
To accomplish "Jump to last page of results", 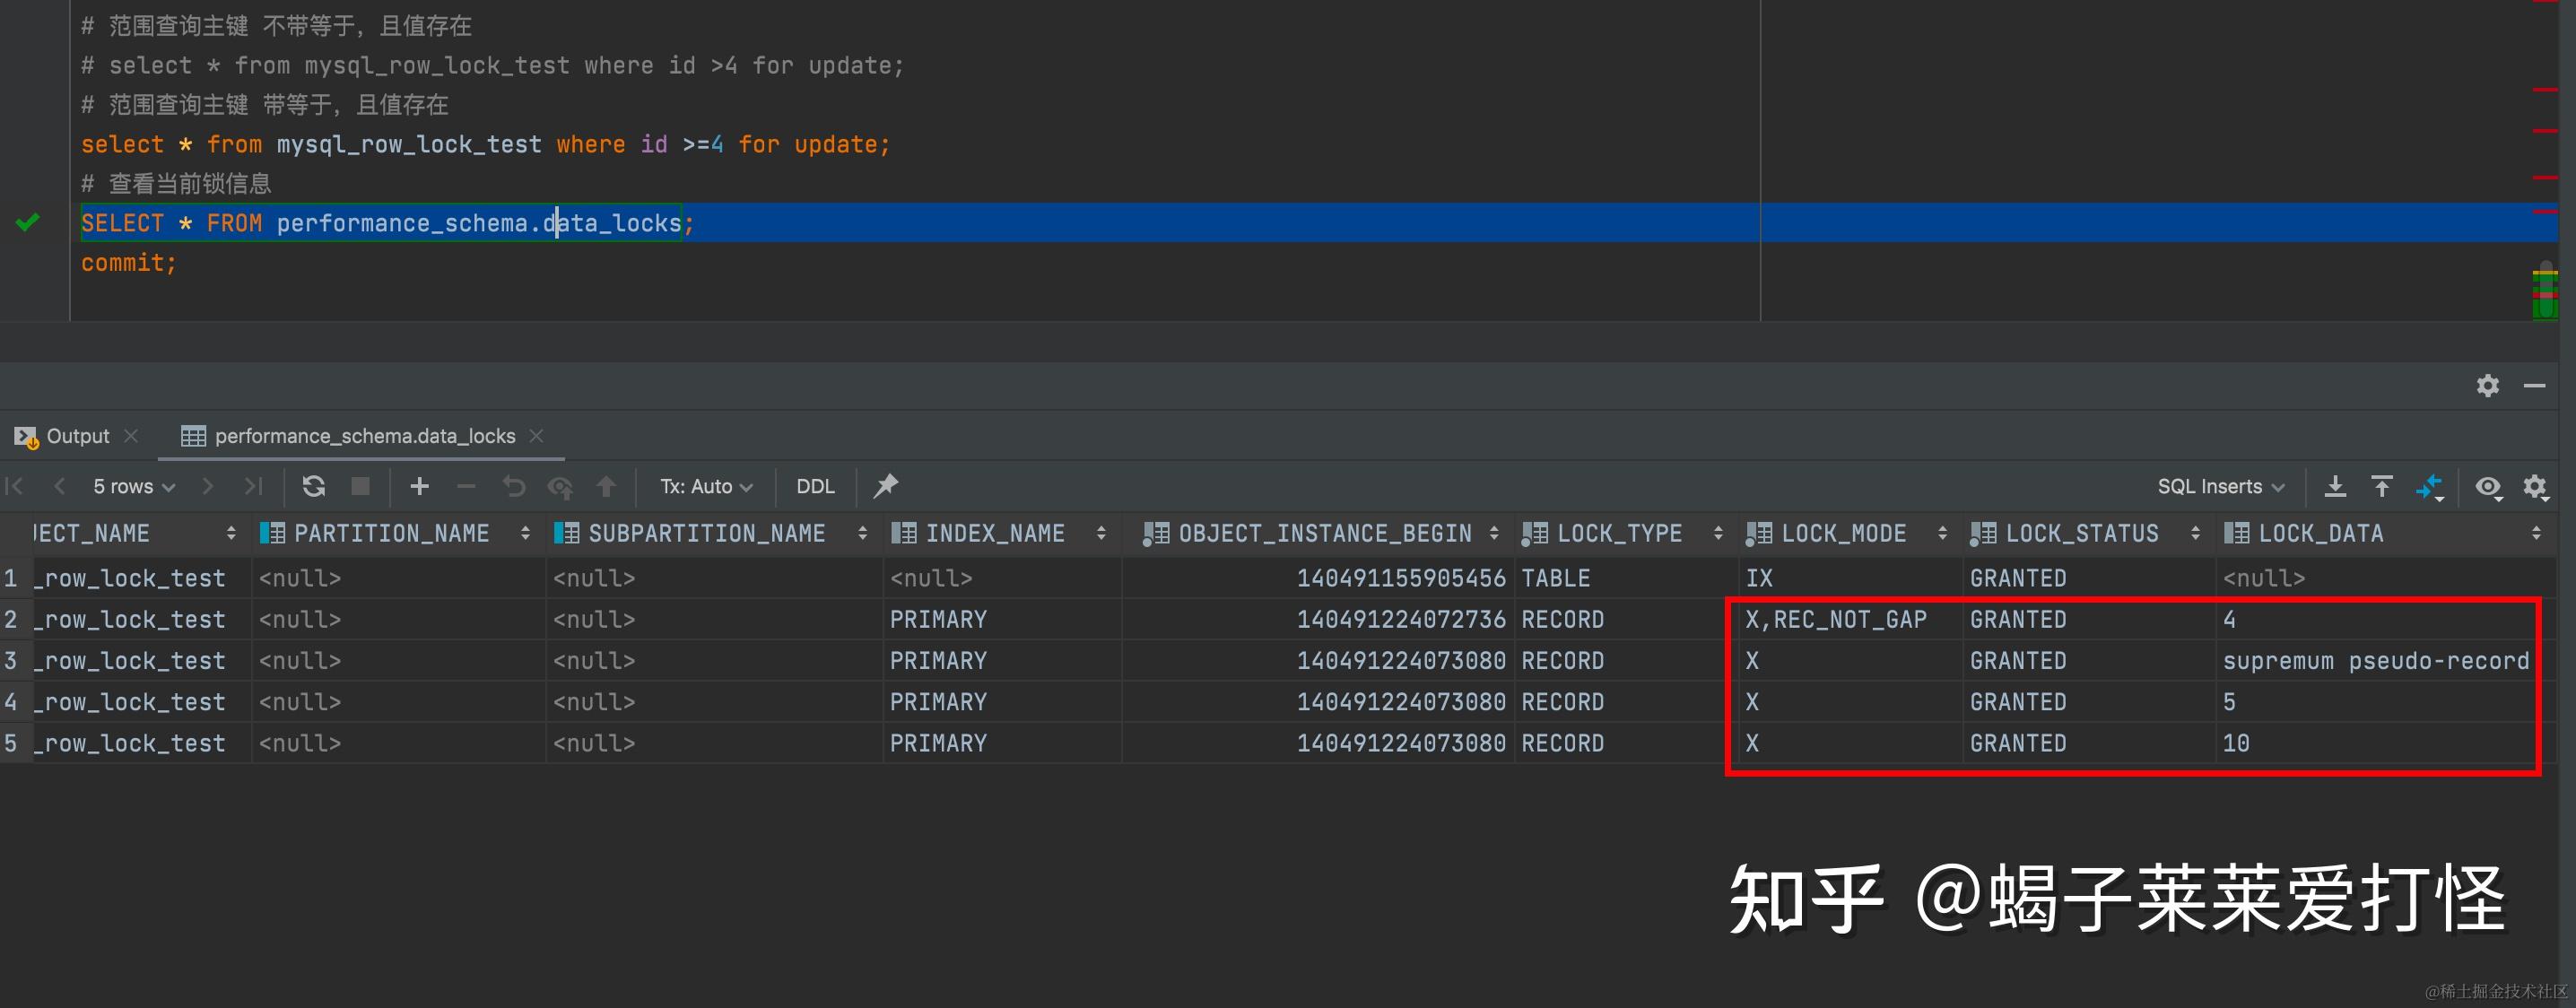I will 253,486.
